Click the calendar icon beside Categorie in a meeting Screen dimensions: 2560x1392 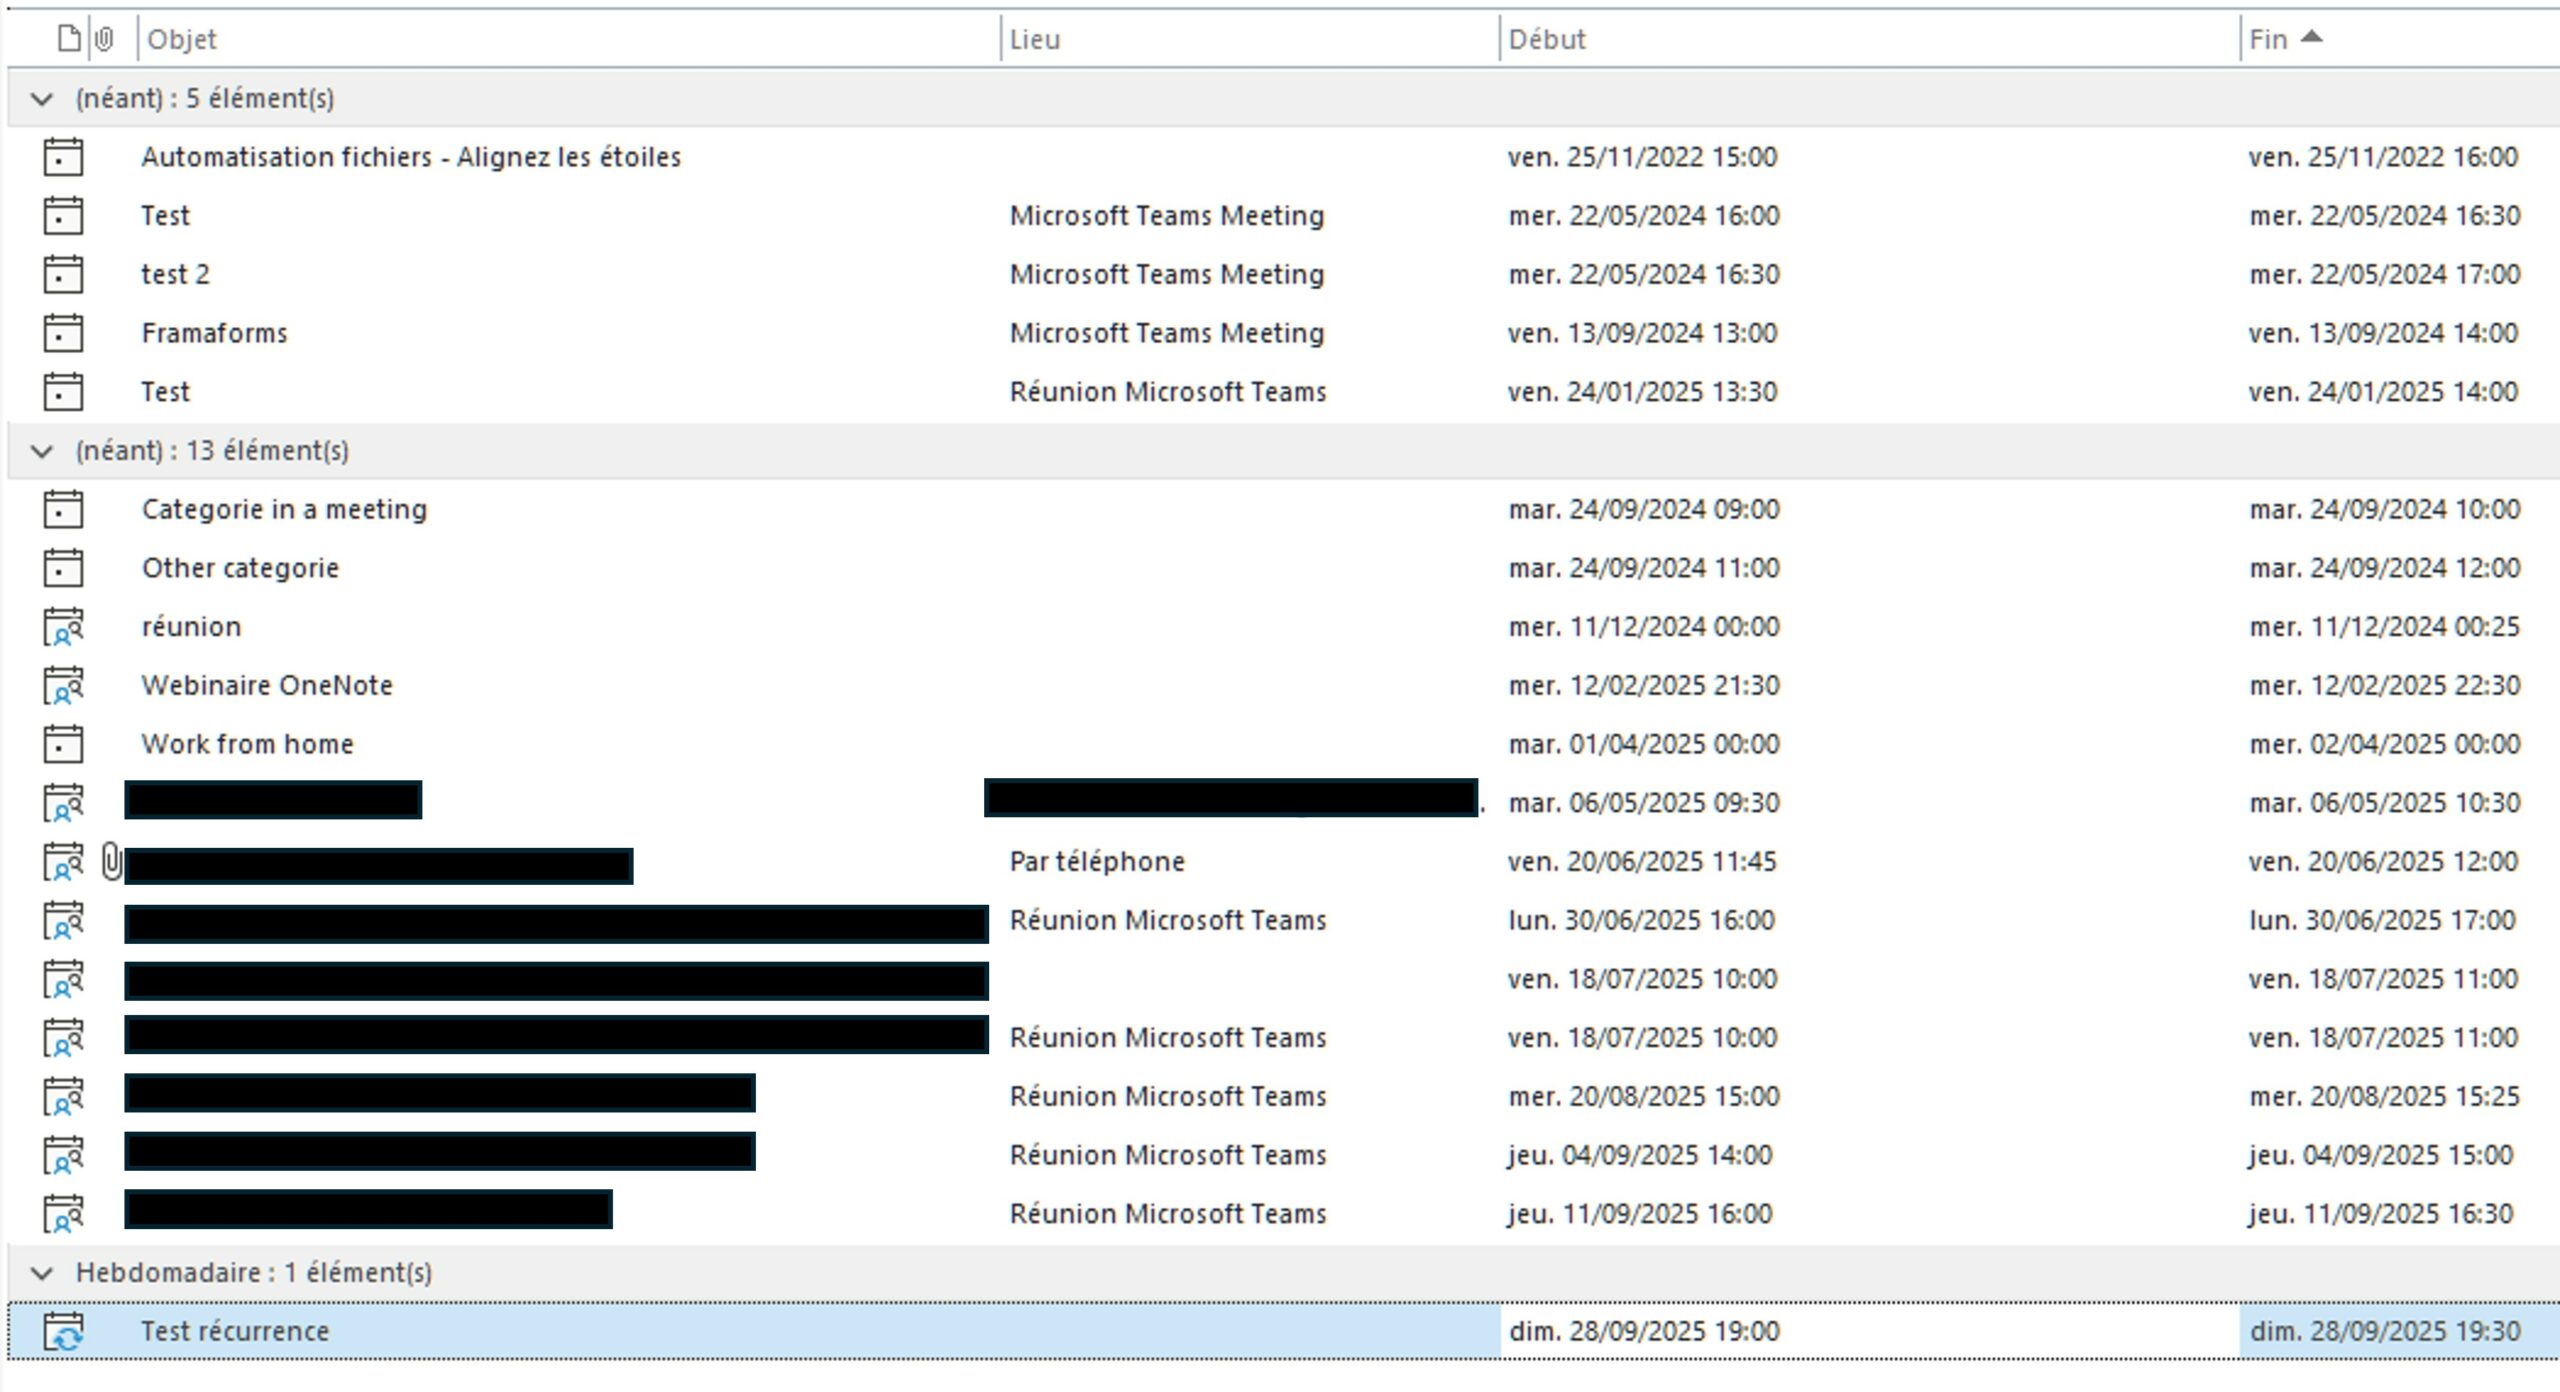(63, 509)
